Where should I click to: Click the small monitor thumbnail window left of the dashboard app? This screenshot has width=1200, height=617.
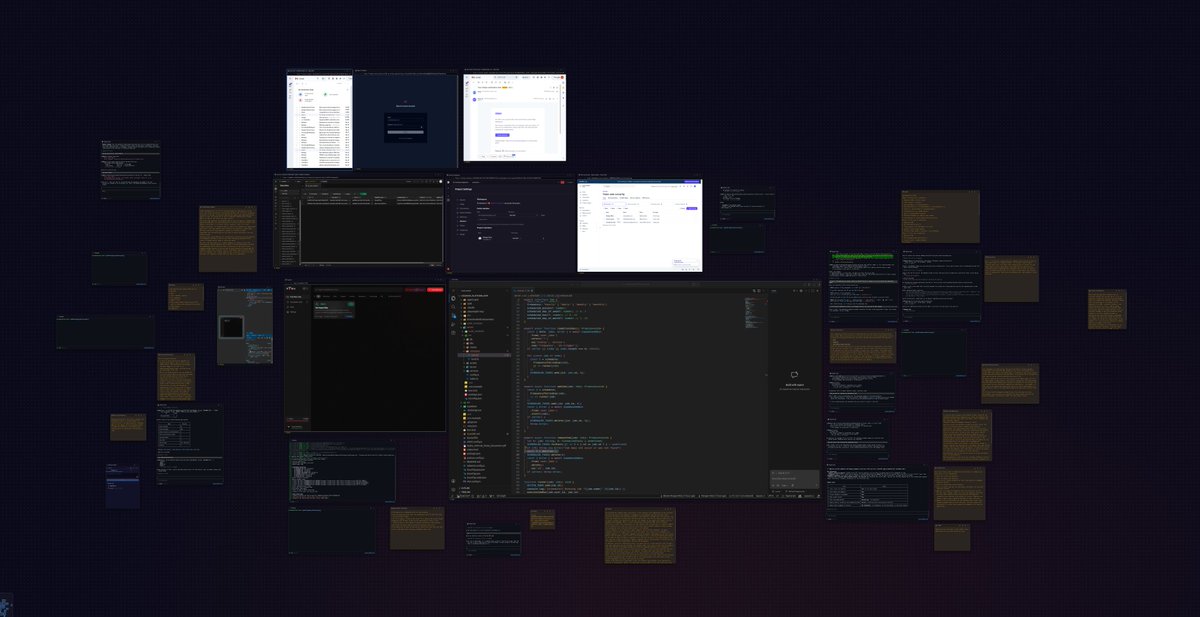pos(232,327)
